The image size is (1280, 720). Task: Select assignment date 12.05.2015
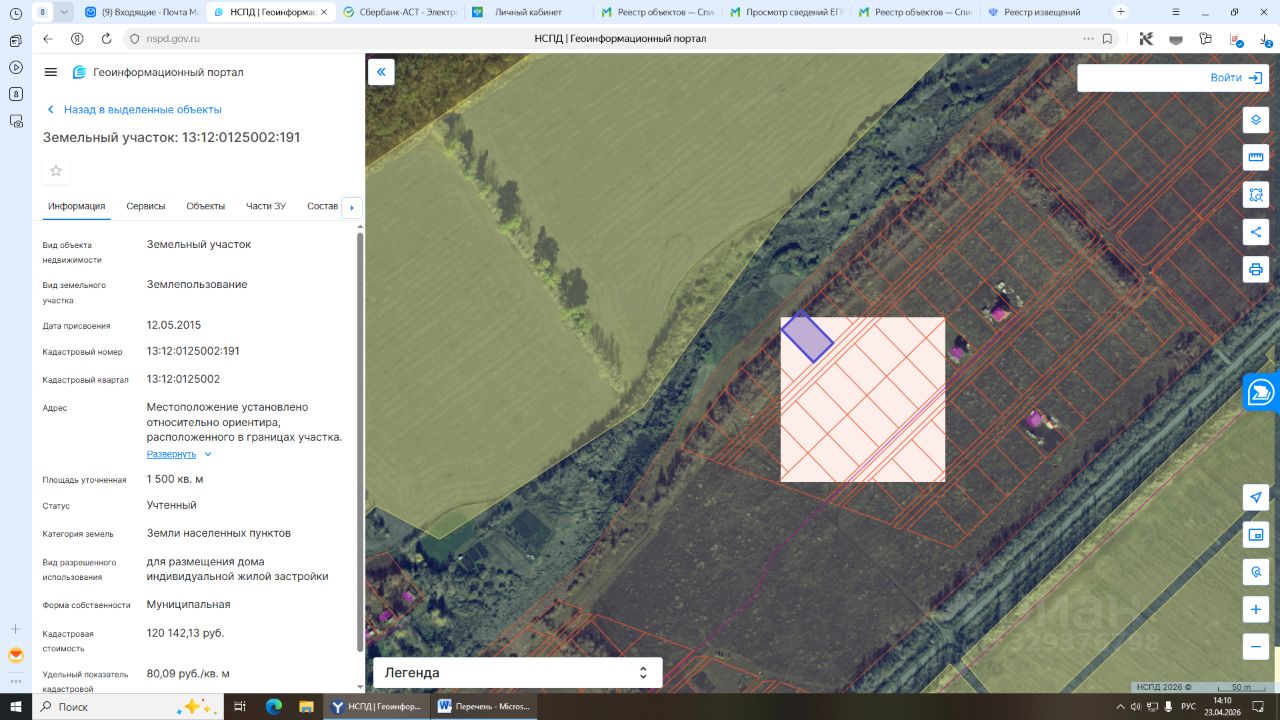pyautogui.click(x=174, y=325)
